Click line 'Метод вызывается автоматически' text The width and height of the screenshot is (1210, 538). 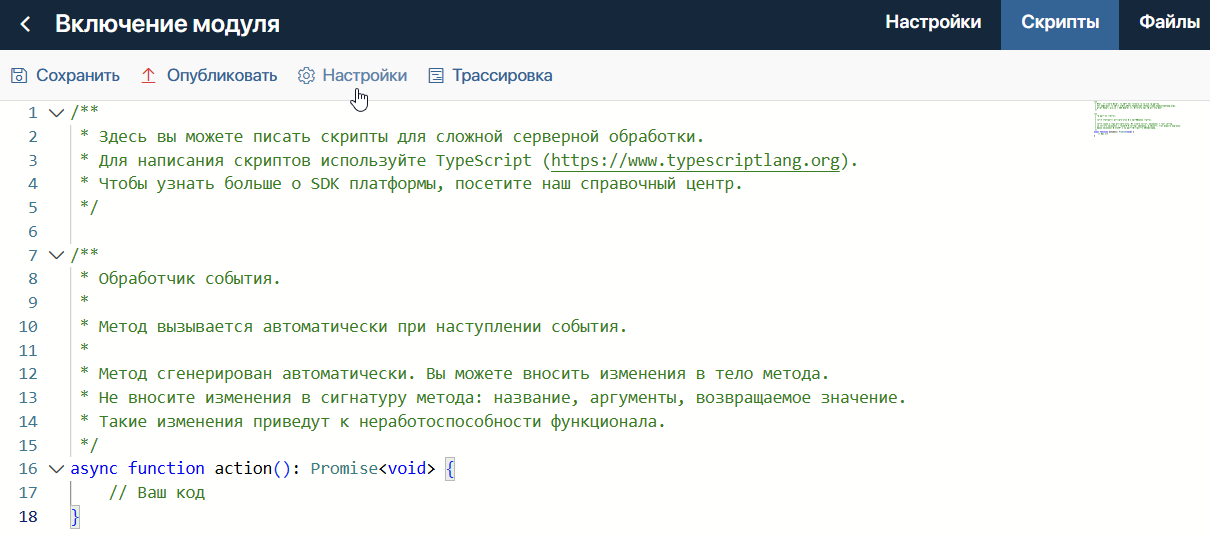point(353,327)
